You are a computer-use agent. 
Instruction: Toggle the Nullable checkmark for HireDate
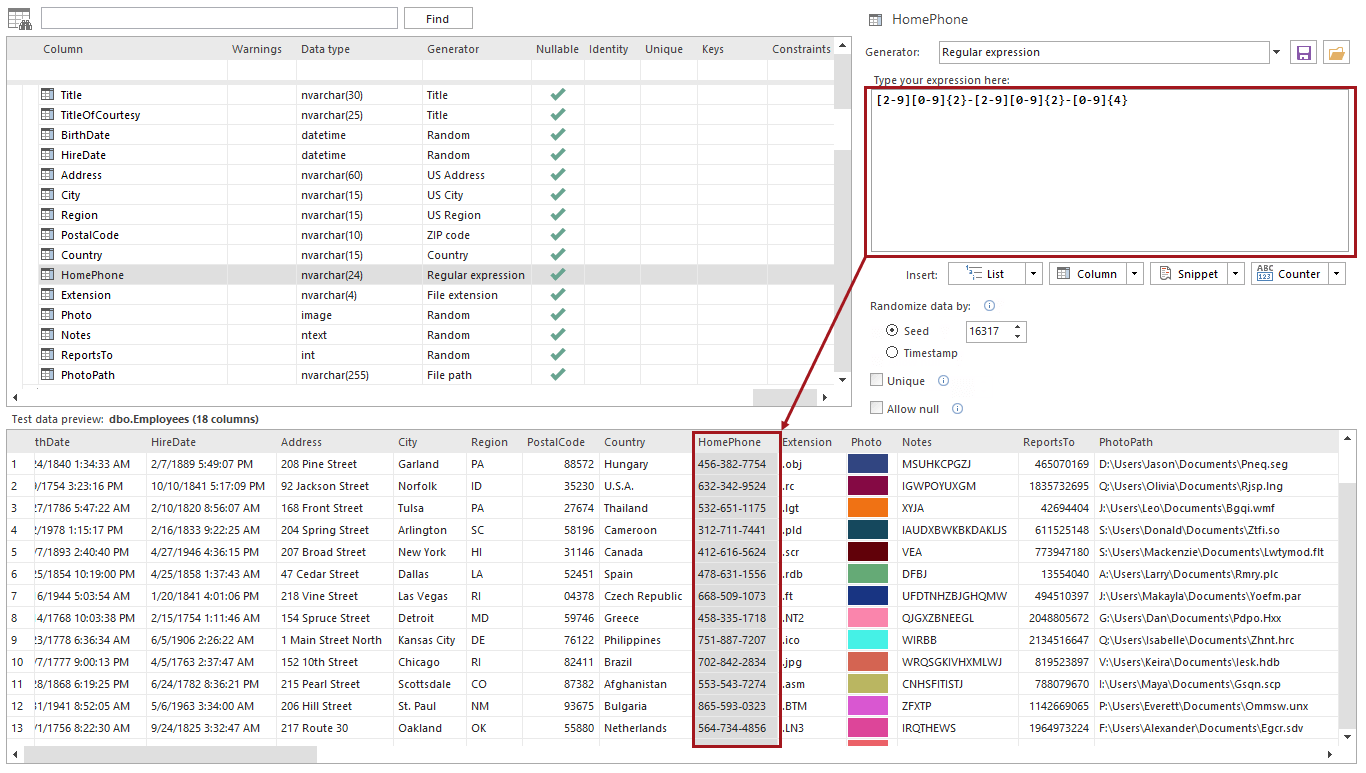tap(558, 155)
